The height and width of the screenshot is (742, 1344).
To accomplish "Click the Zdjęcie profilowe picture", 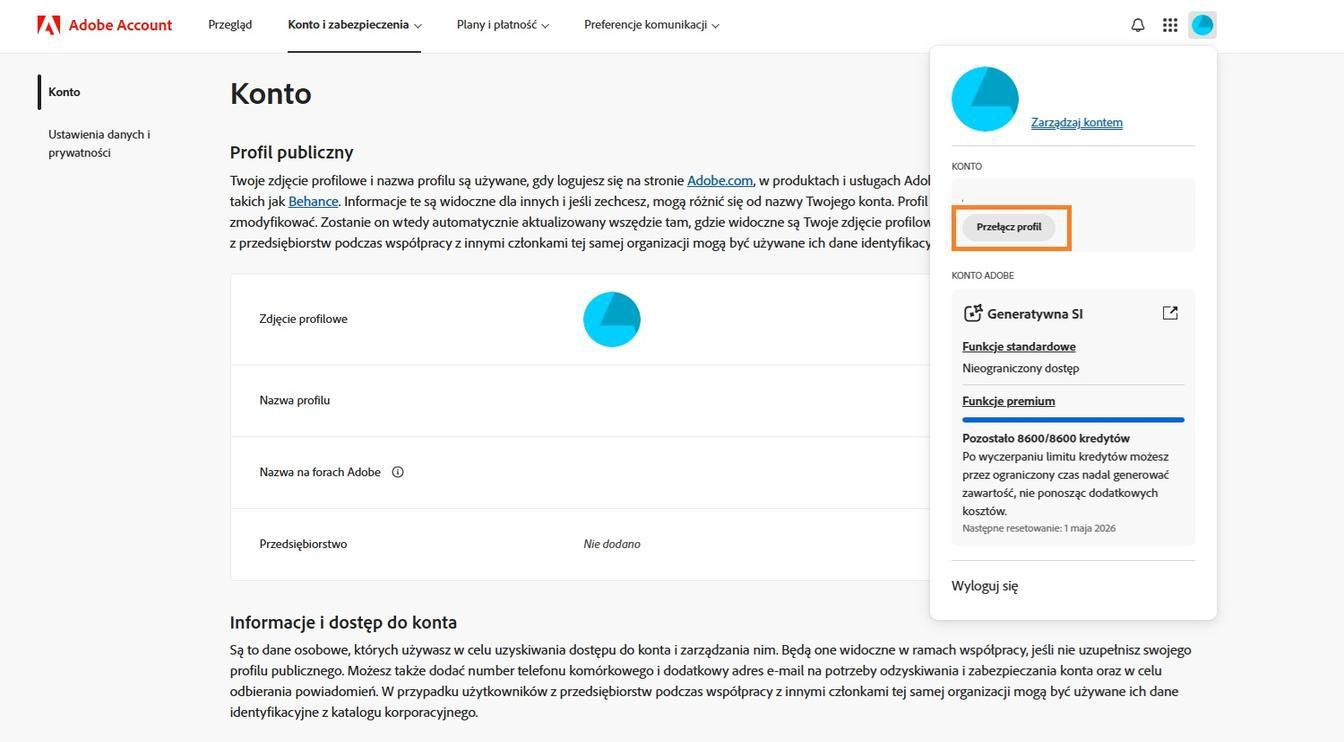I will coord(612,319).
